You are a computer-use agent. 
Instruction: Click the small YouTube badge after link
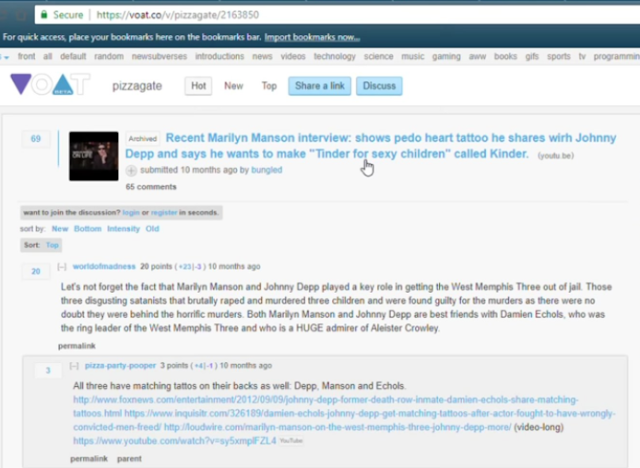(x=291, y=441)
